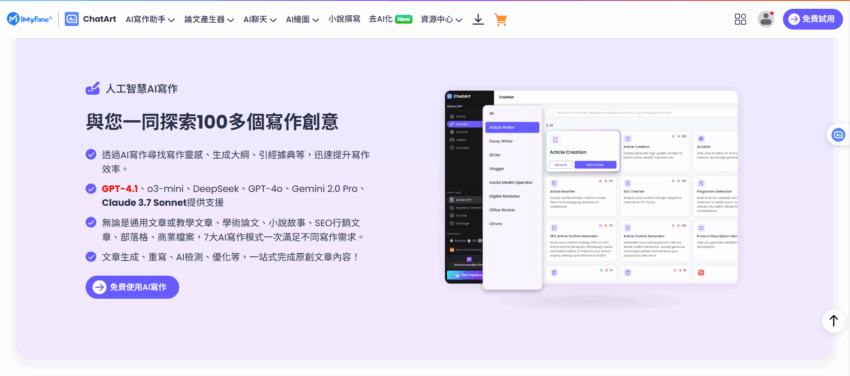Click the download icon in navbar
The width and height of the screenshot is (850, 376).
(478, 20)
